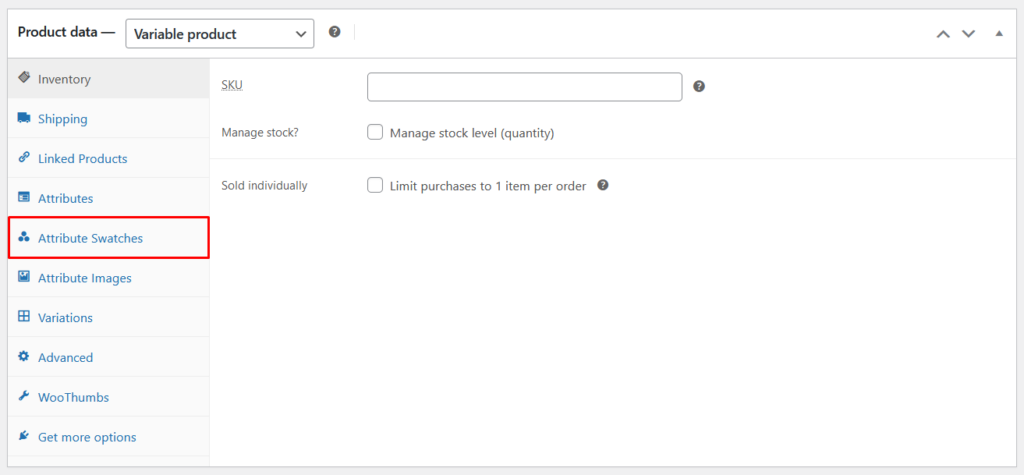Click the Attribute Images picture icon
Screen dimensions: 1024x475
(x=24, y=277)
